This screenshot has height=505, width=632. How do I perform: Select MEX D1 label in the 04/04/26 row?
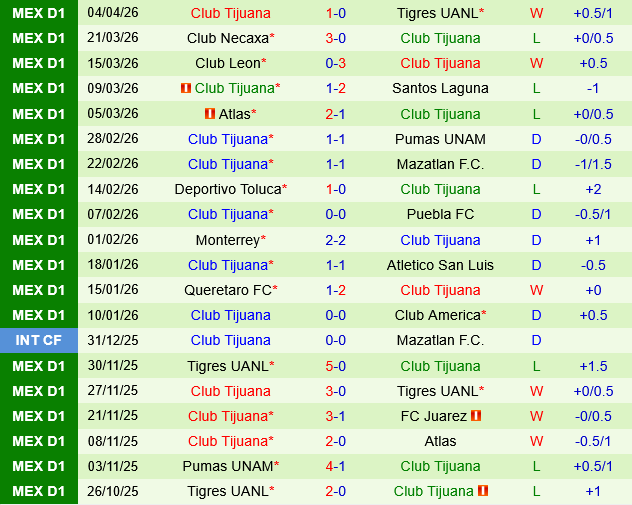[x=38, y=13]
